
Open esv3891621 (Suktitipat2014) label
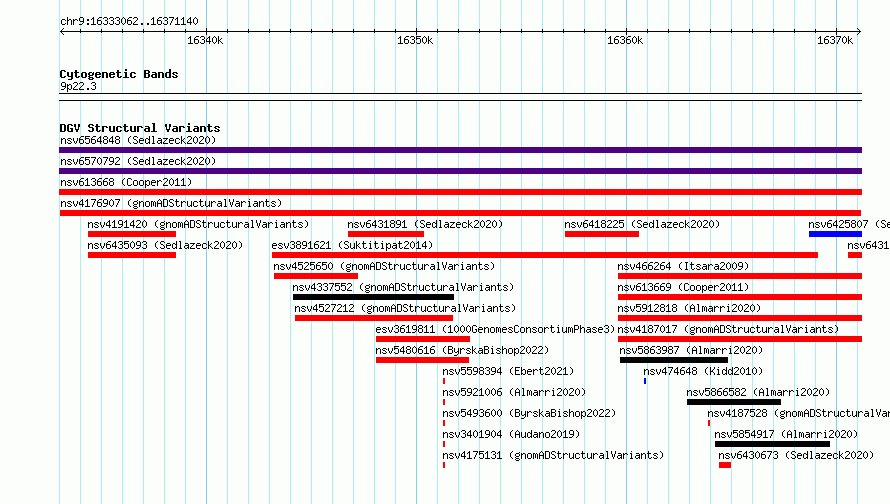[352, 245]
